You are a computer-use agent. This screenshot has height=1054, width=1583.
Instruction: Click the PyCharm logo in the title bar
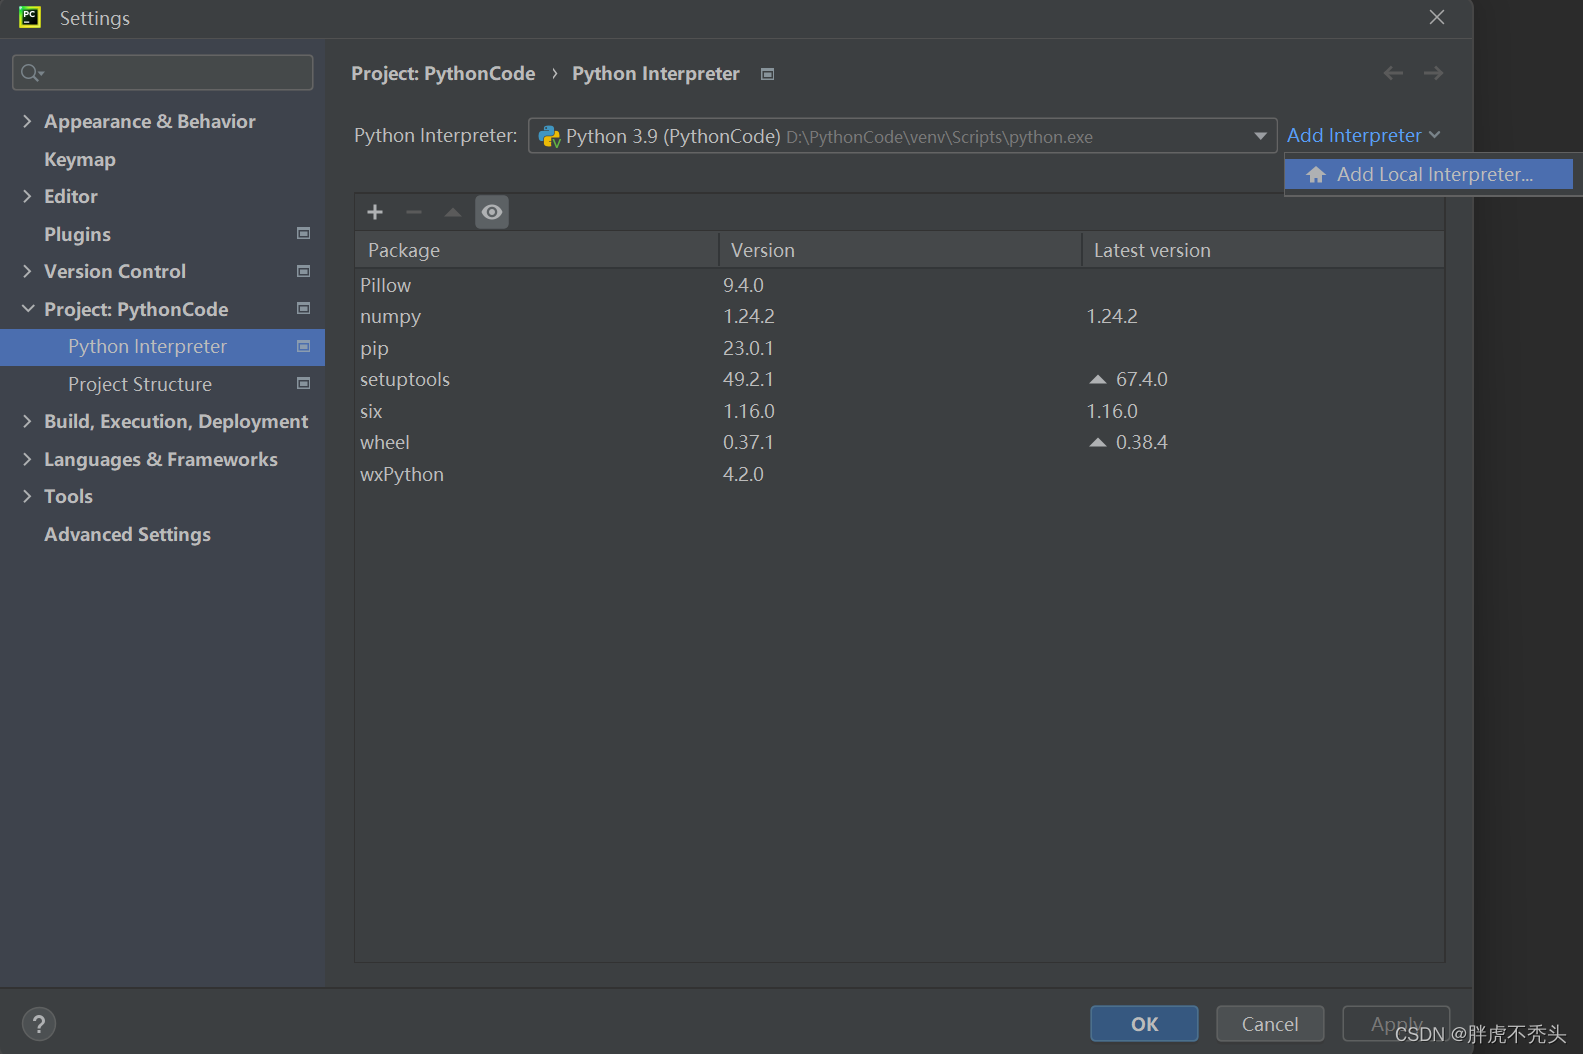point(30,17)
